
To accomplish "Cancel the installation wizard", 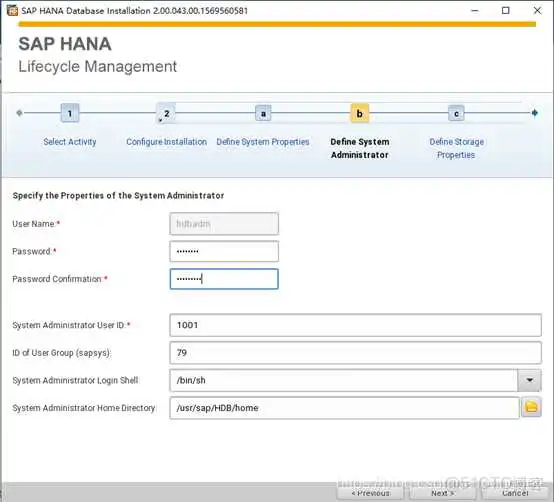I will point(515,493).
